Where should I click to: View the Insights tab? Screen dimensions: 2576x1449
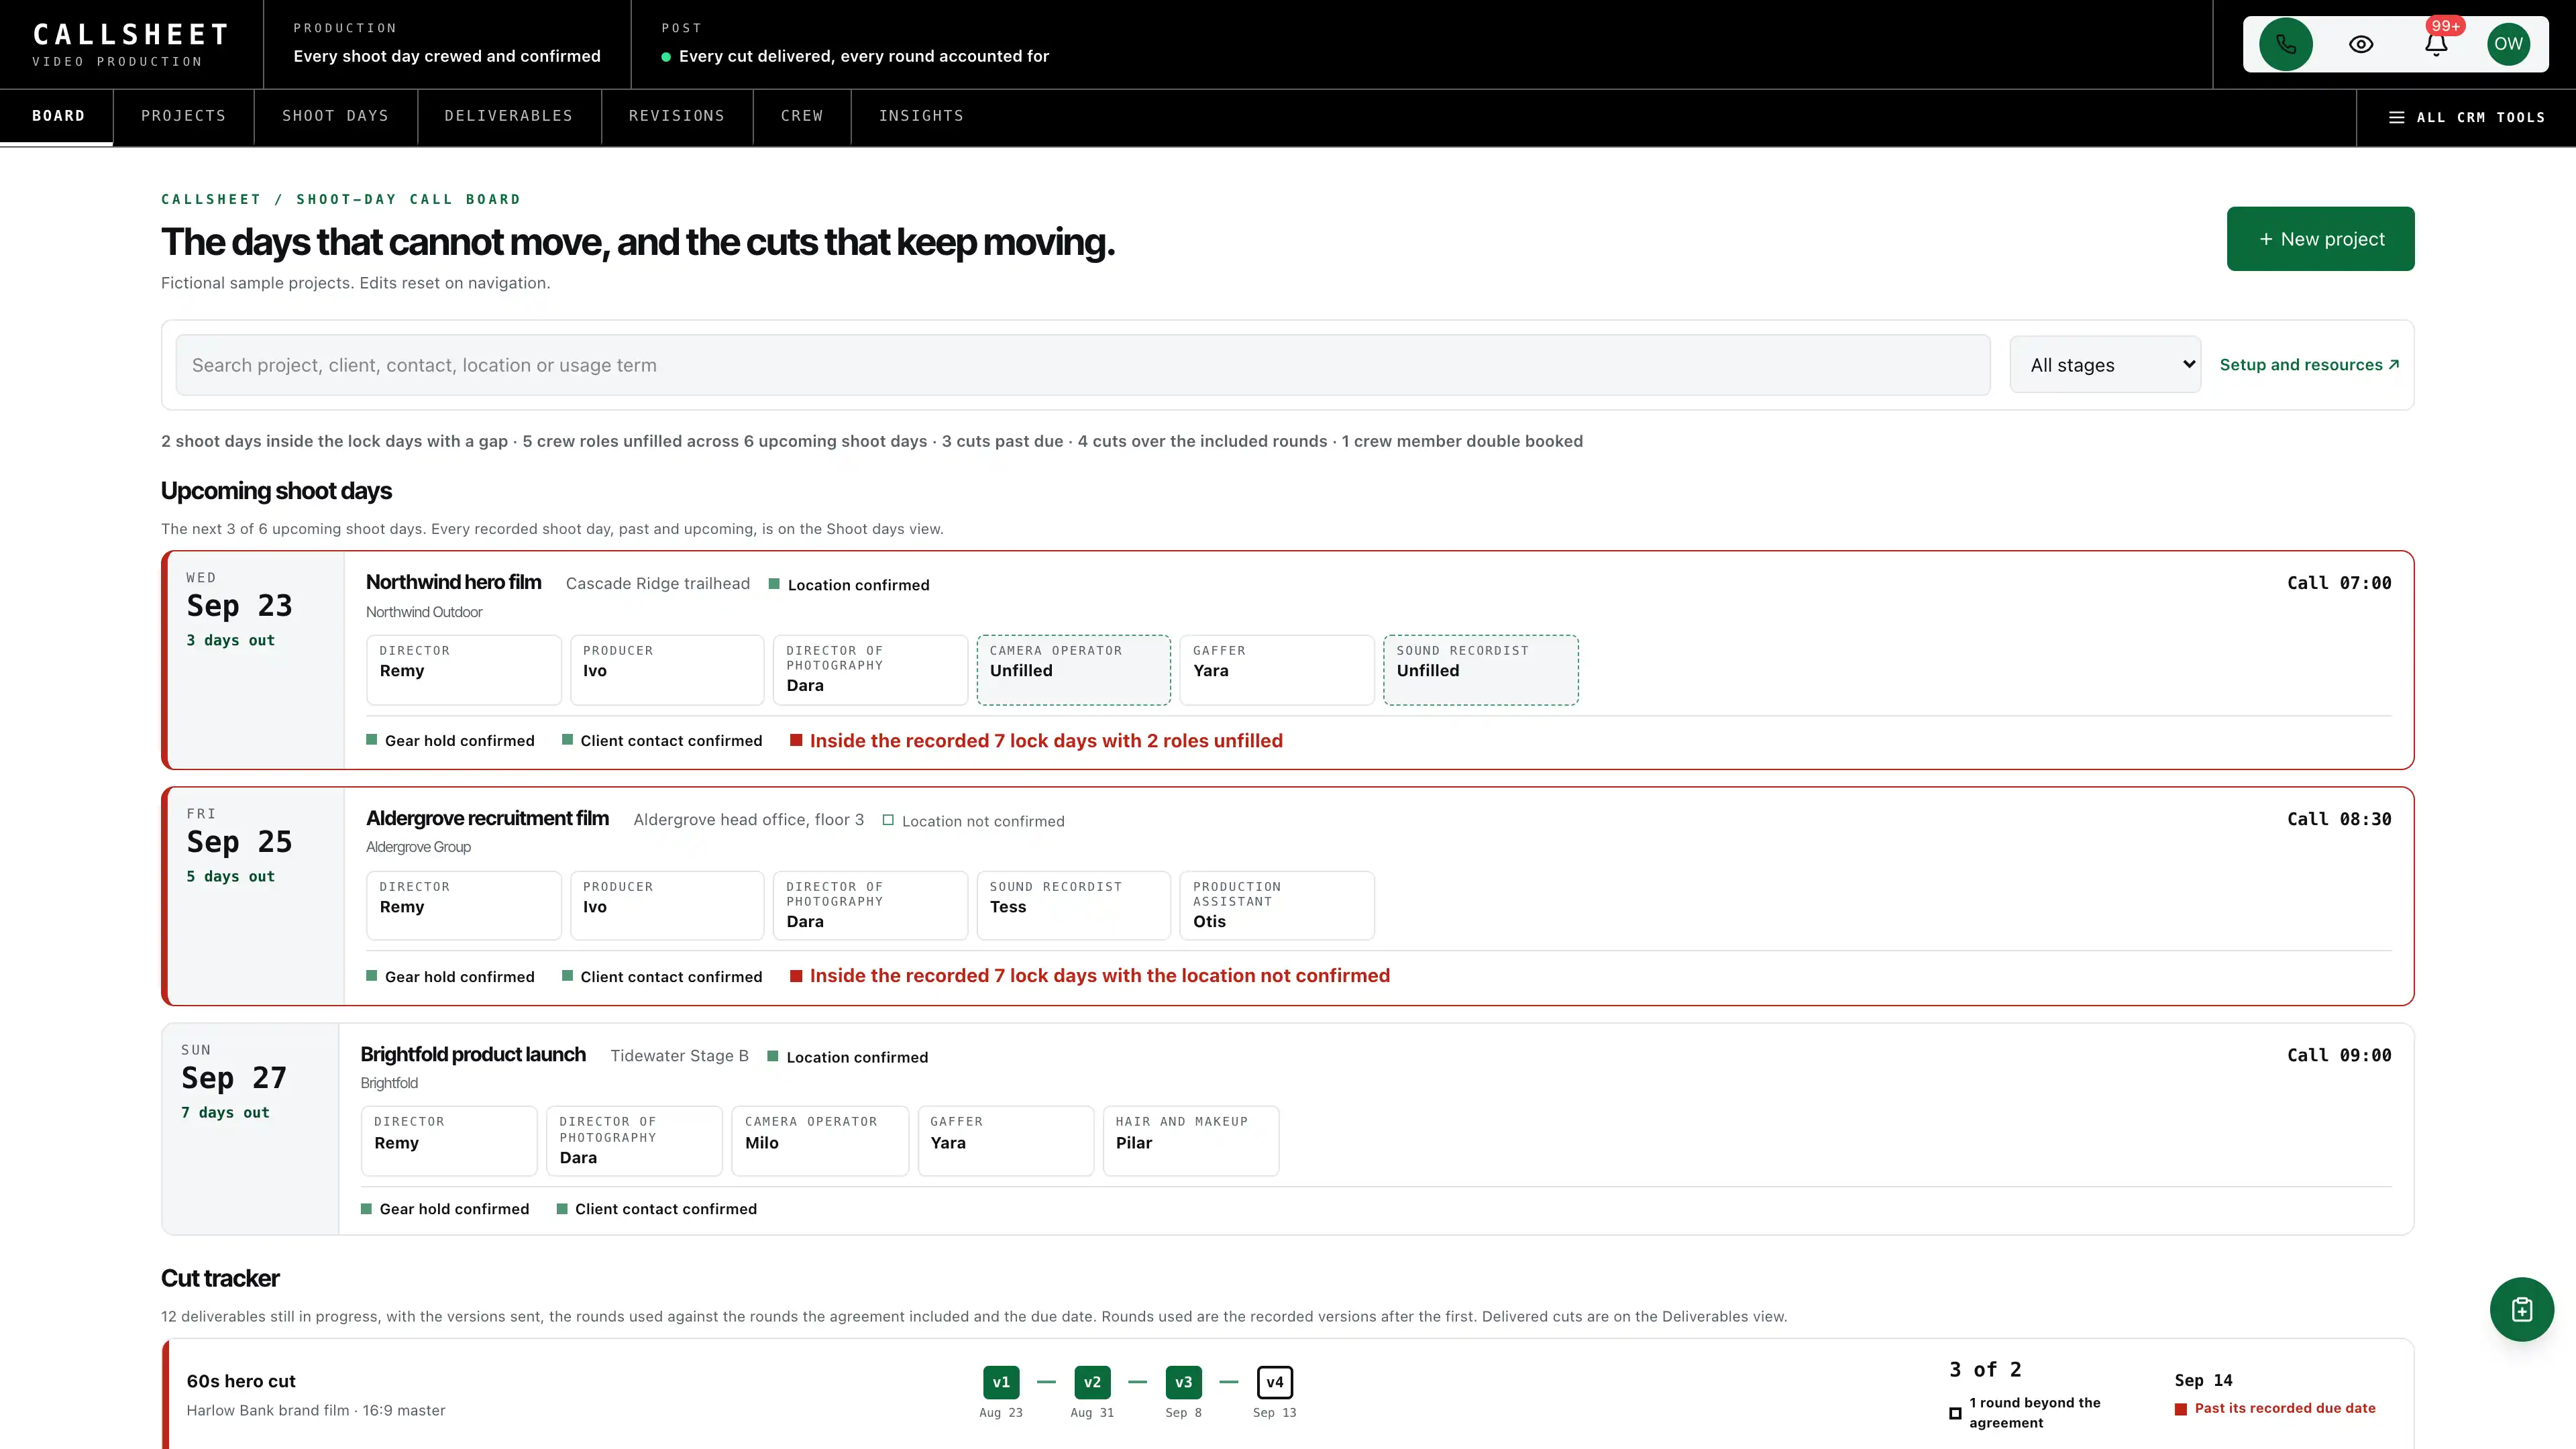(921, 116)
